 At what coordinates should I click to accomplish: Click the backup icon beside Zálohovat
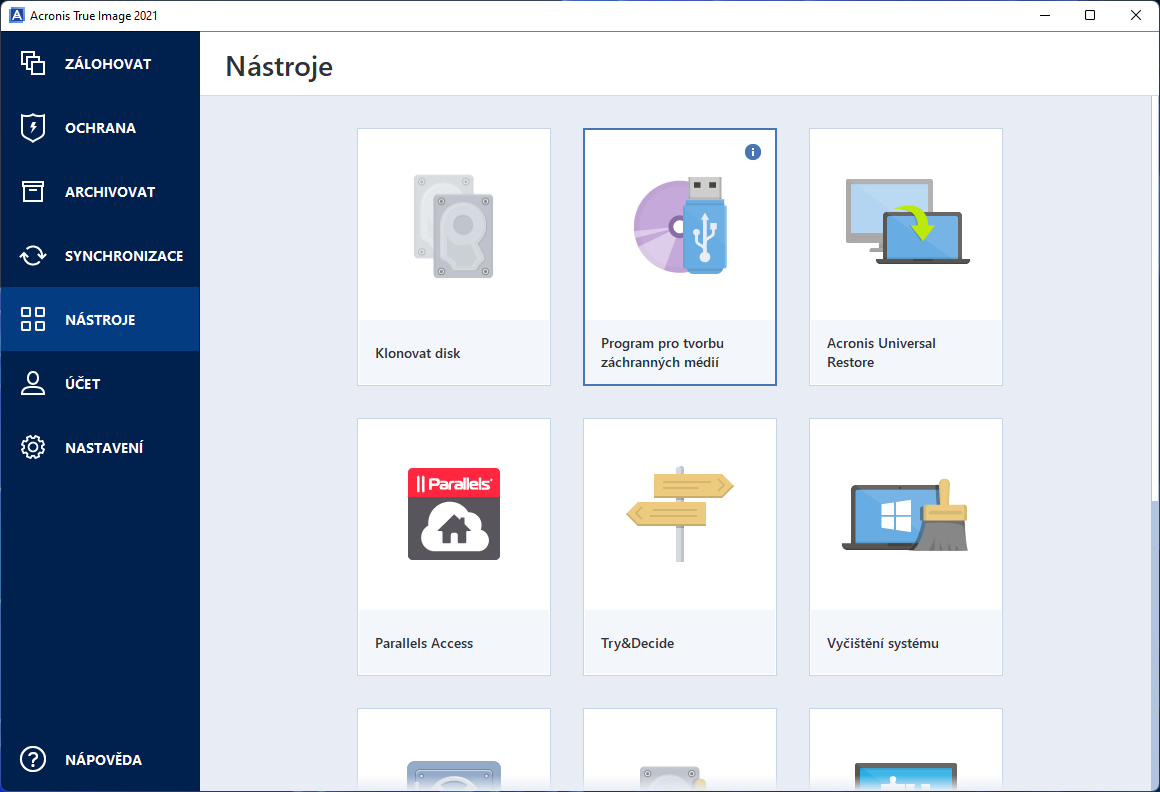[33, 64]
